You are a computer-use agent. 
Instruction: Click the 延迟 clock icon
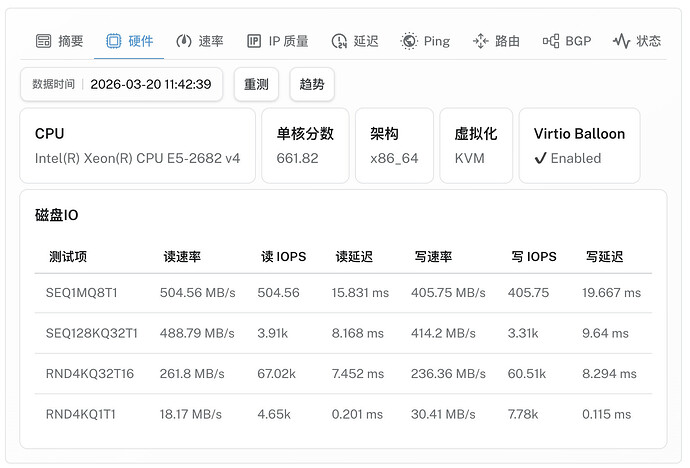[x=339, y=41]
